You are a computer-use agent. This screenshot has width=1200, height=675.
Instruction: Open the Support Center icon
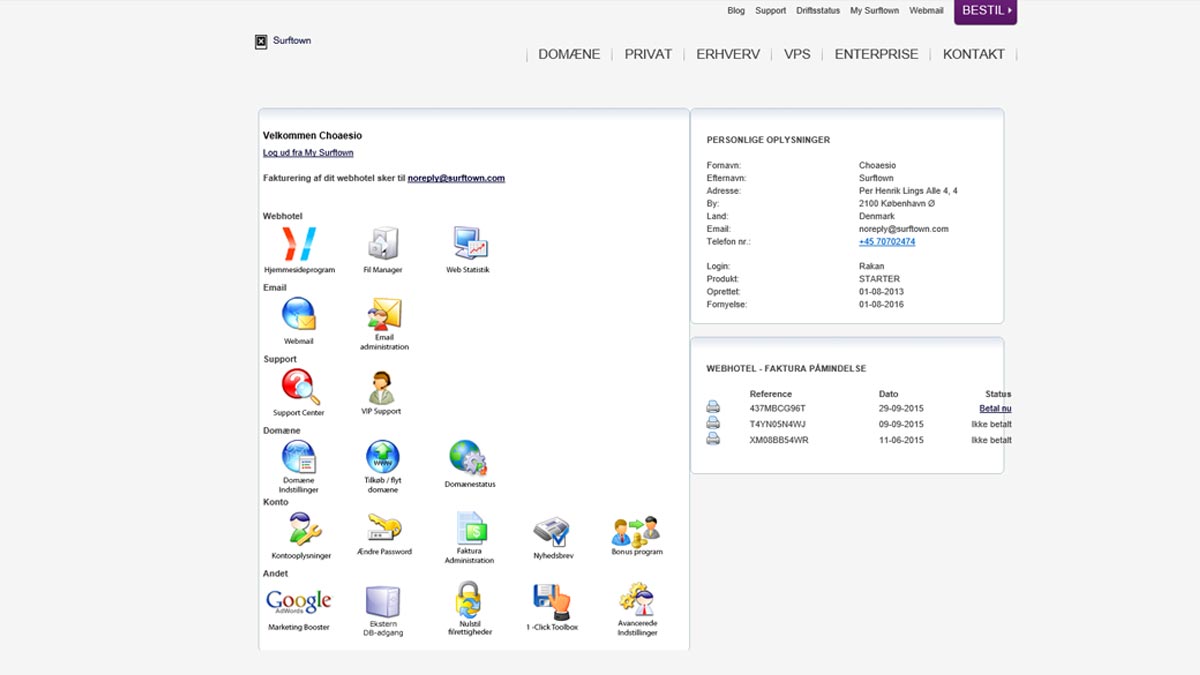[299, 387]
